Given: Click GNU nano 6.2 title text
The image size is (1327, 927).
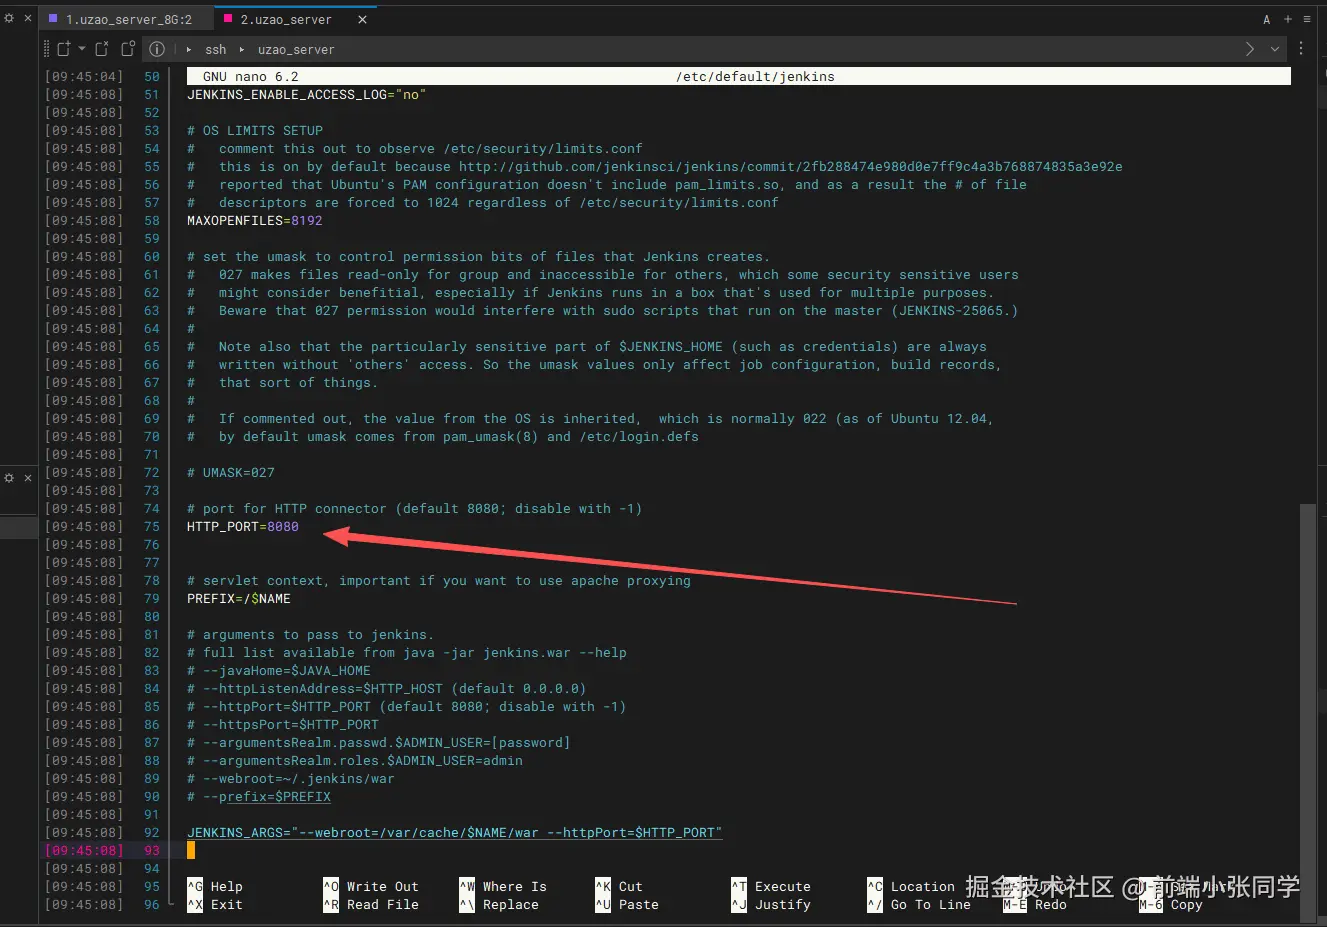Looking at the screenshot, I should coord(251,77).
